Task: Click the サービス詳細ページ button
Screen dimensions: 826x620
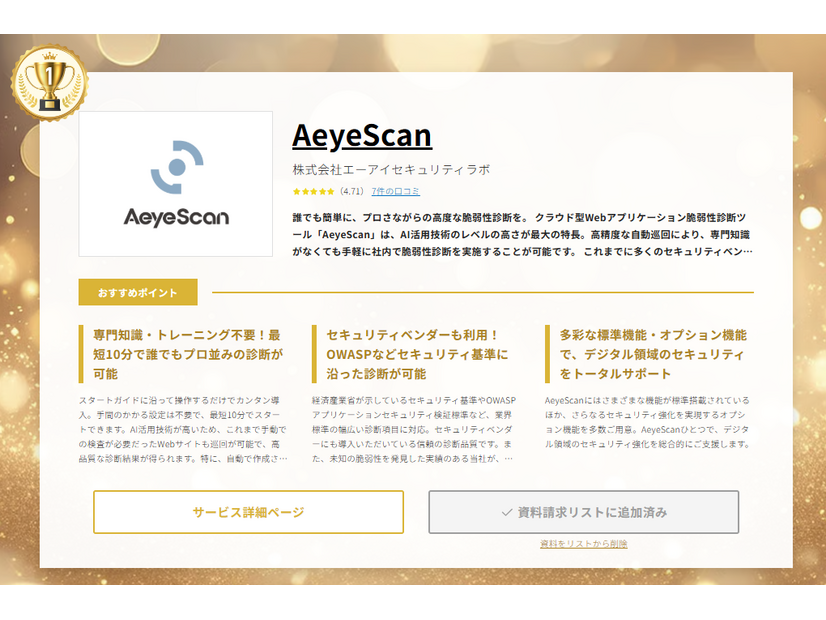Action: point(247,511)
